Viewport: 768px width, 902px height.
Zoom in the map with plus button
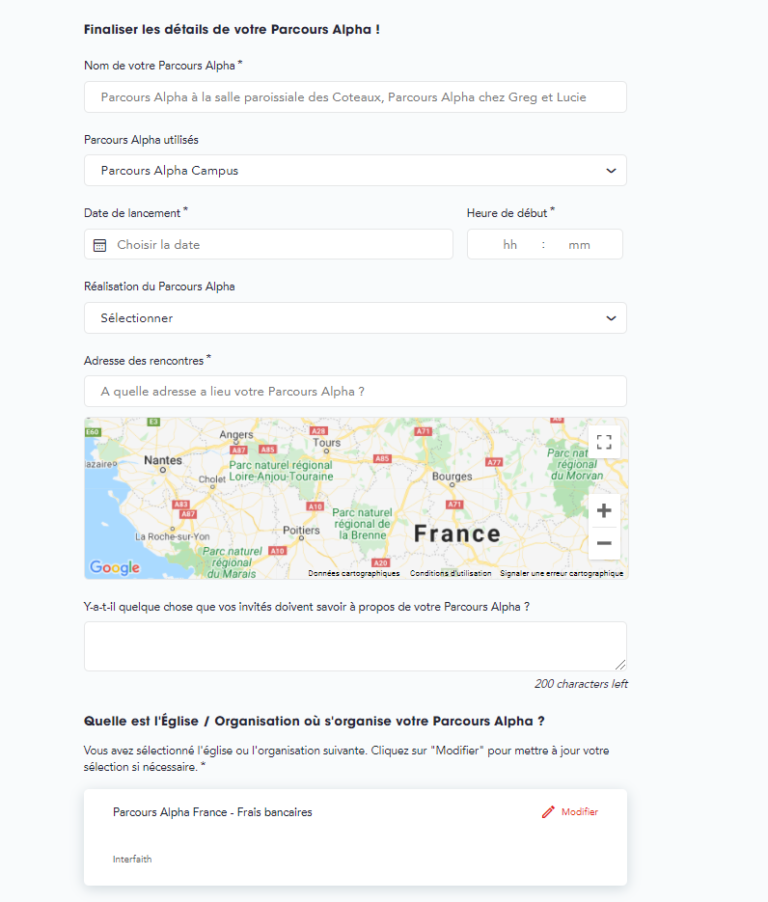pos(604,510)
